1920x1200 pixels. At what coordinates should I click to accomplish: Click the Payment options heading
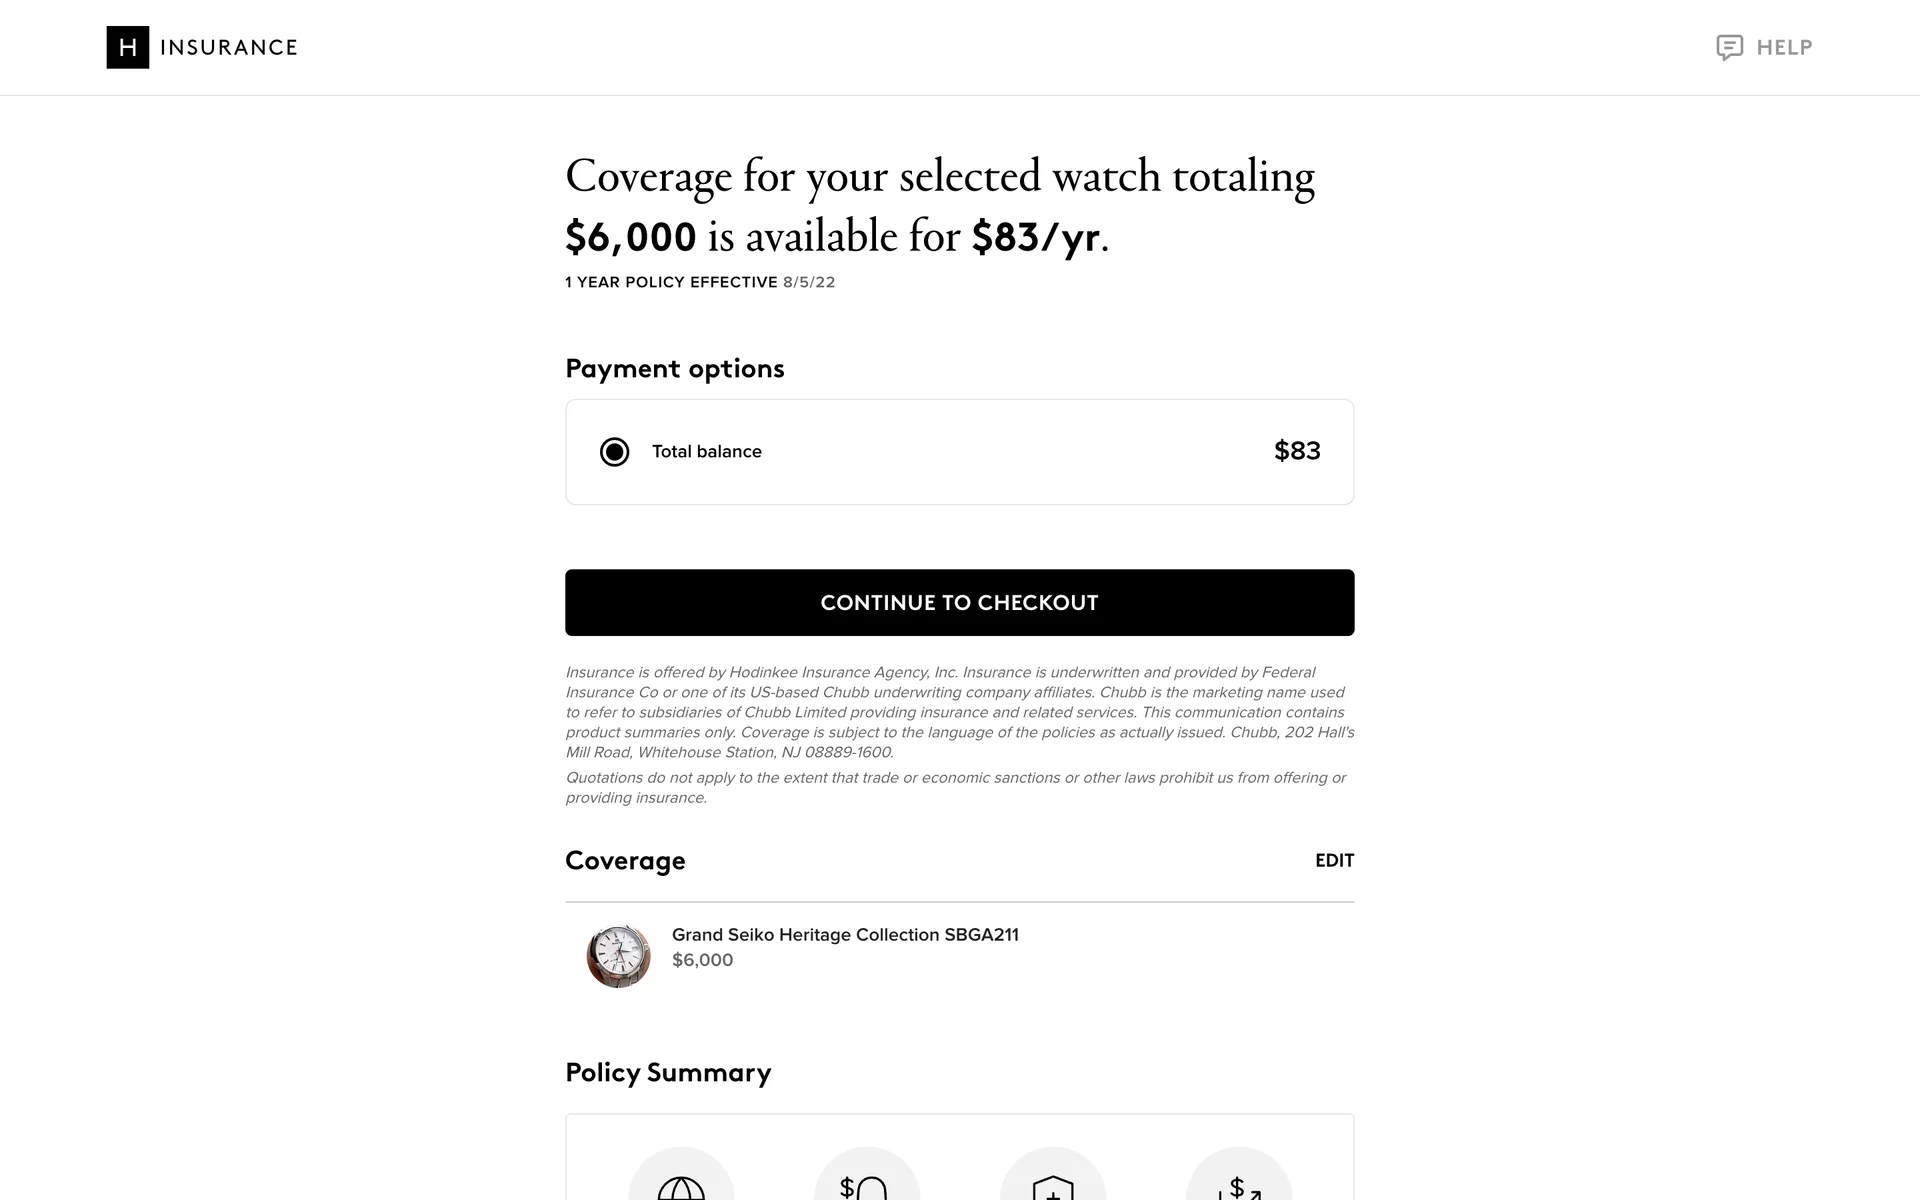click(674, 369)
